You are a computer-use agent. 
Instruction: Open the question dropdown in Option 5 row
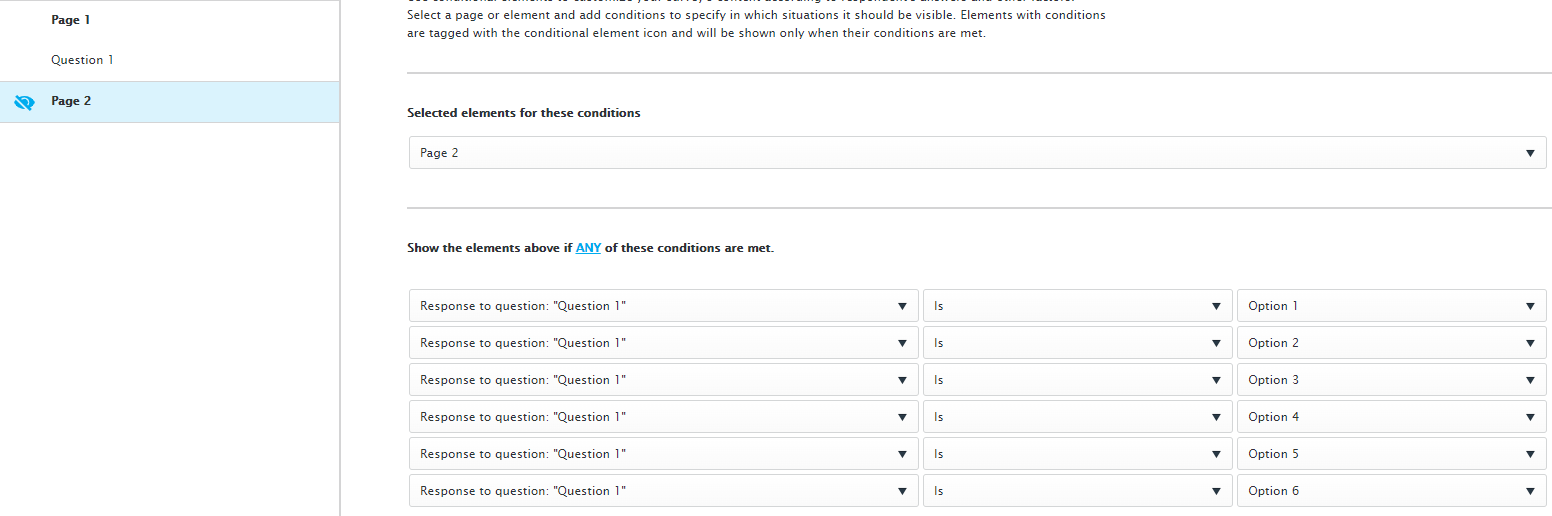[x=664, y=454]
